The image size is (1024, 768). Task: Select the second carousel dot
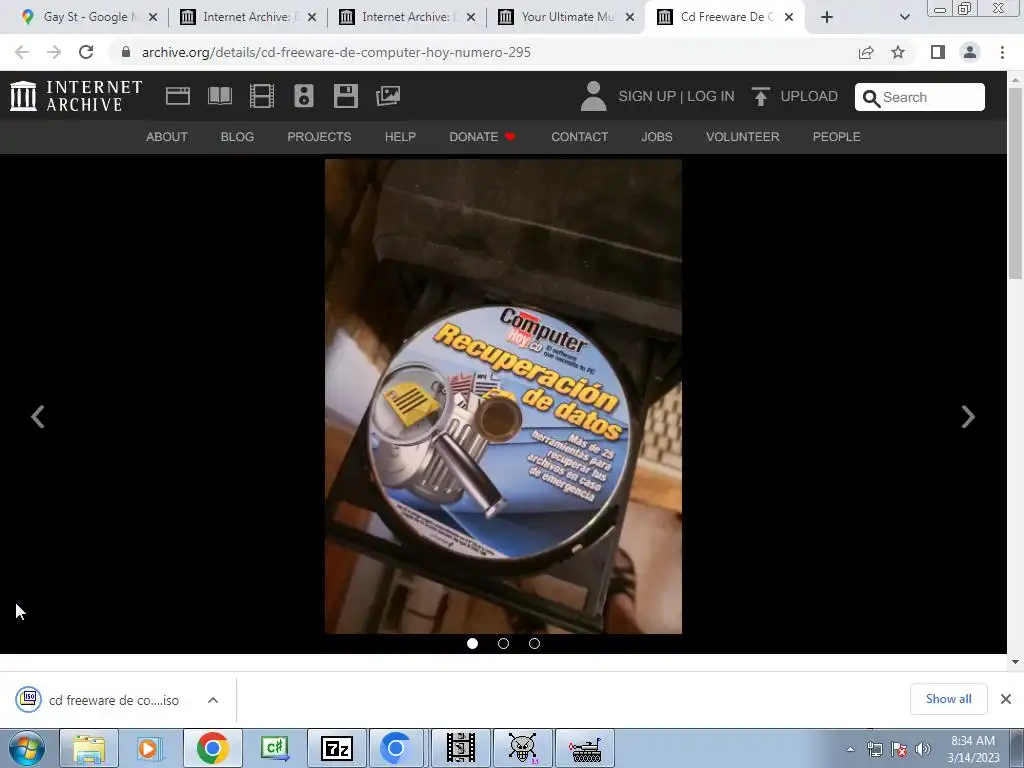[503, 643]
